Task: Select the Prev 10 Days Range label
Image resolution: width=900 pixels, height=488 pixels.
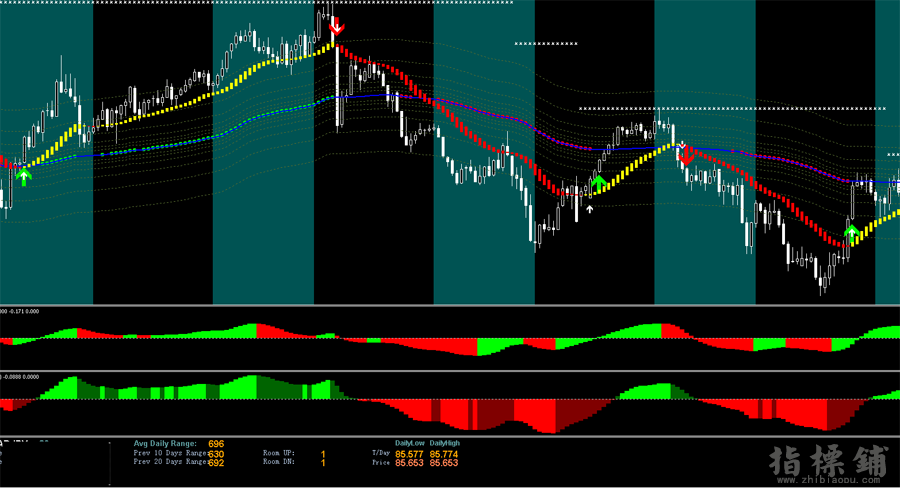Action: [x=170, y=454]
